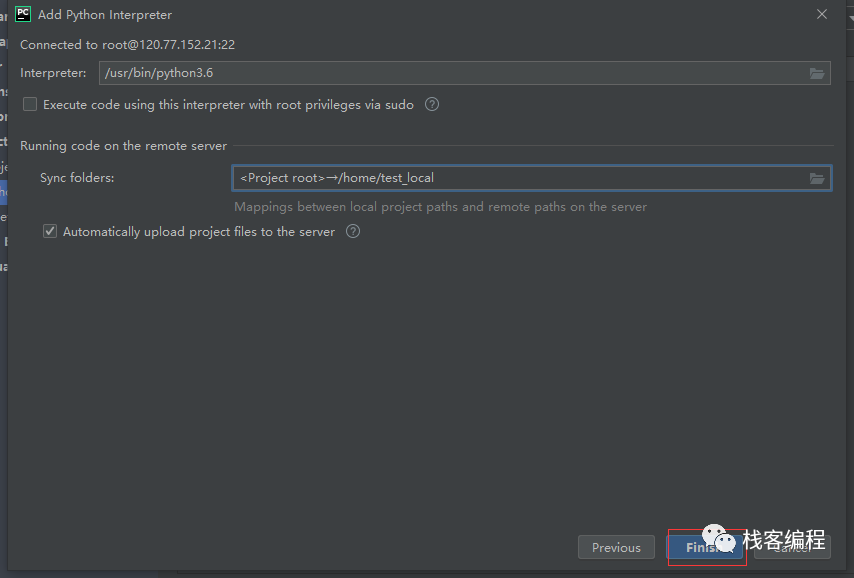This screenshot has height=578, width=854.
Task: Go back with the Previous button
Action: pyautogui.click(x=616, y=547)
